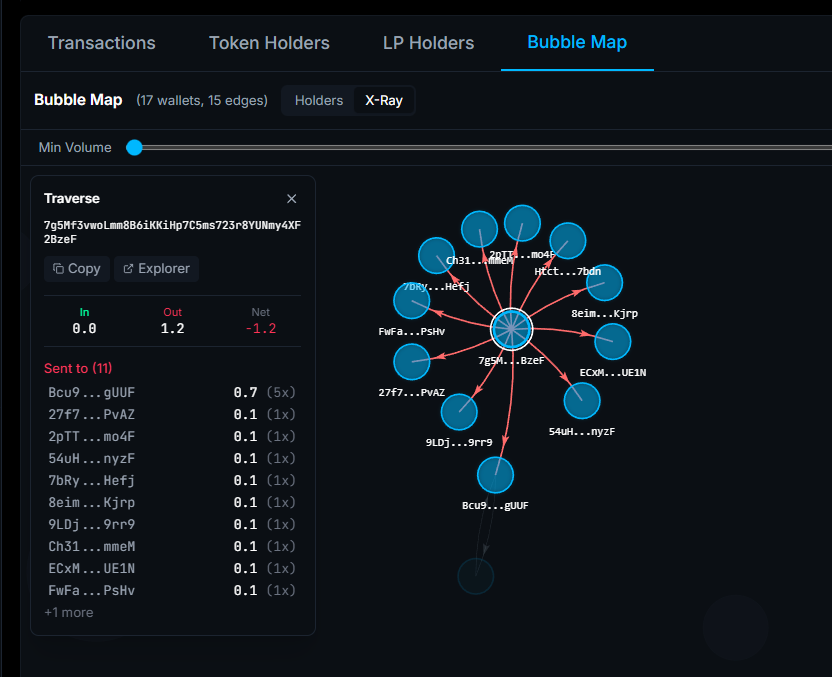Image resolution: width=832 pixels, height=677 pixels.
Task: Click the In 0.0 value
Action: pos(84,328)
